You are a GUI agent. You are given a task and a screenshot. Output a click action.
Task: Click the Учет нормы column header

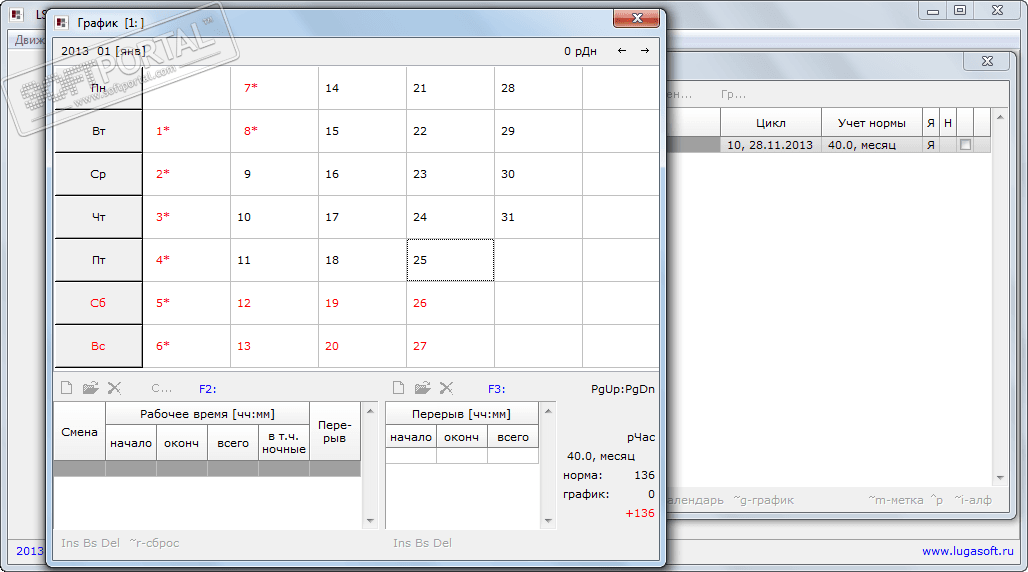(871, 123)
